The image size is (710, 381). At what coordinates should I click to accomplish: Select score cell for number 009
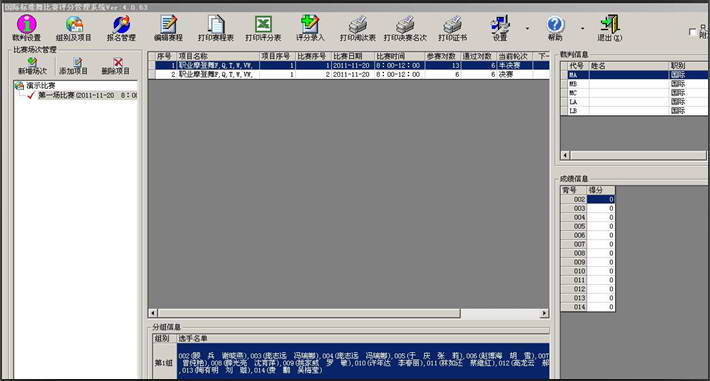tap(601, 262)
